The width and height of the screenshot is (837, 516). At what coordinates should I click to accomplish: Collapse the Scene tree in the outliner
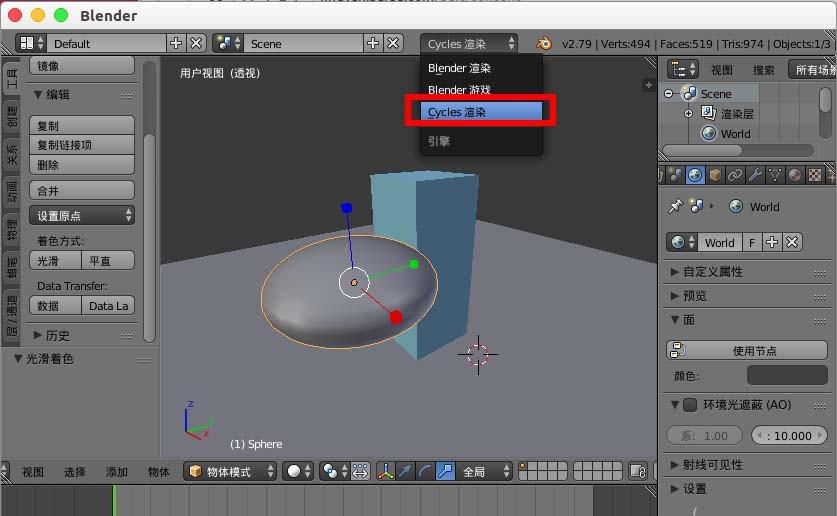click(x=668, y=93)
